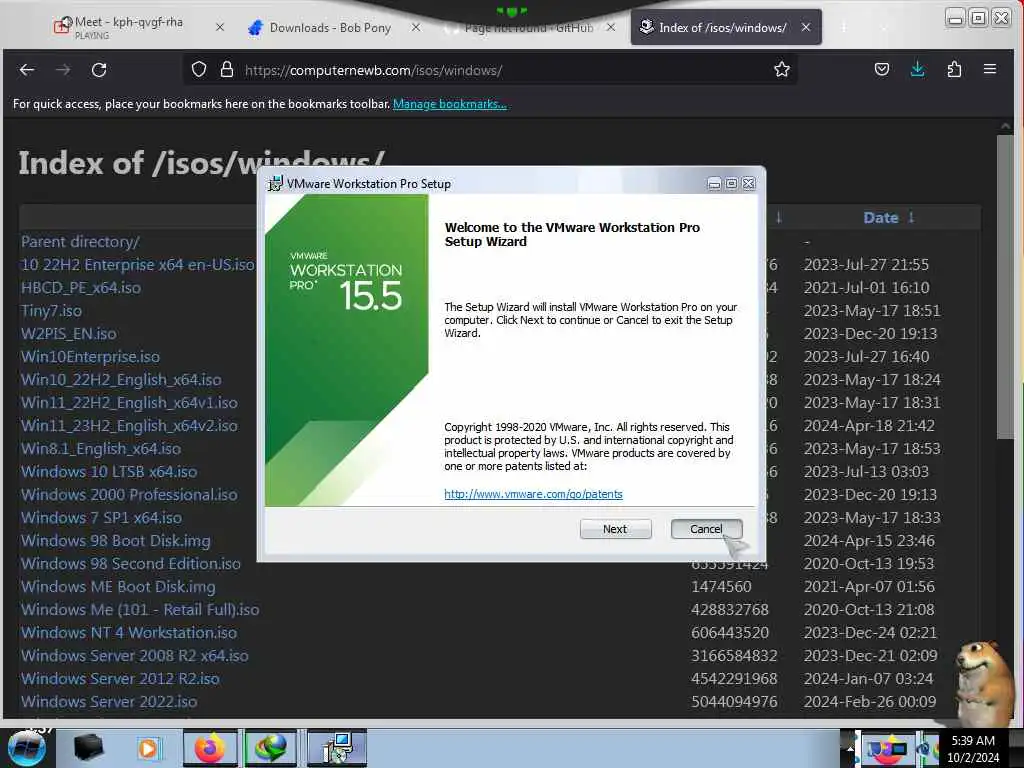Select VMware installer taskbar icon
This screenshot has width=1024, height=768.
337,748
